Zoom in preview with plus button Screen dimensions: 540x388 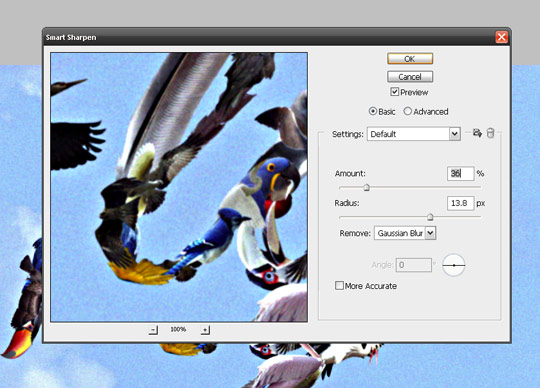pos(205,330)
